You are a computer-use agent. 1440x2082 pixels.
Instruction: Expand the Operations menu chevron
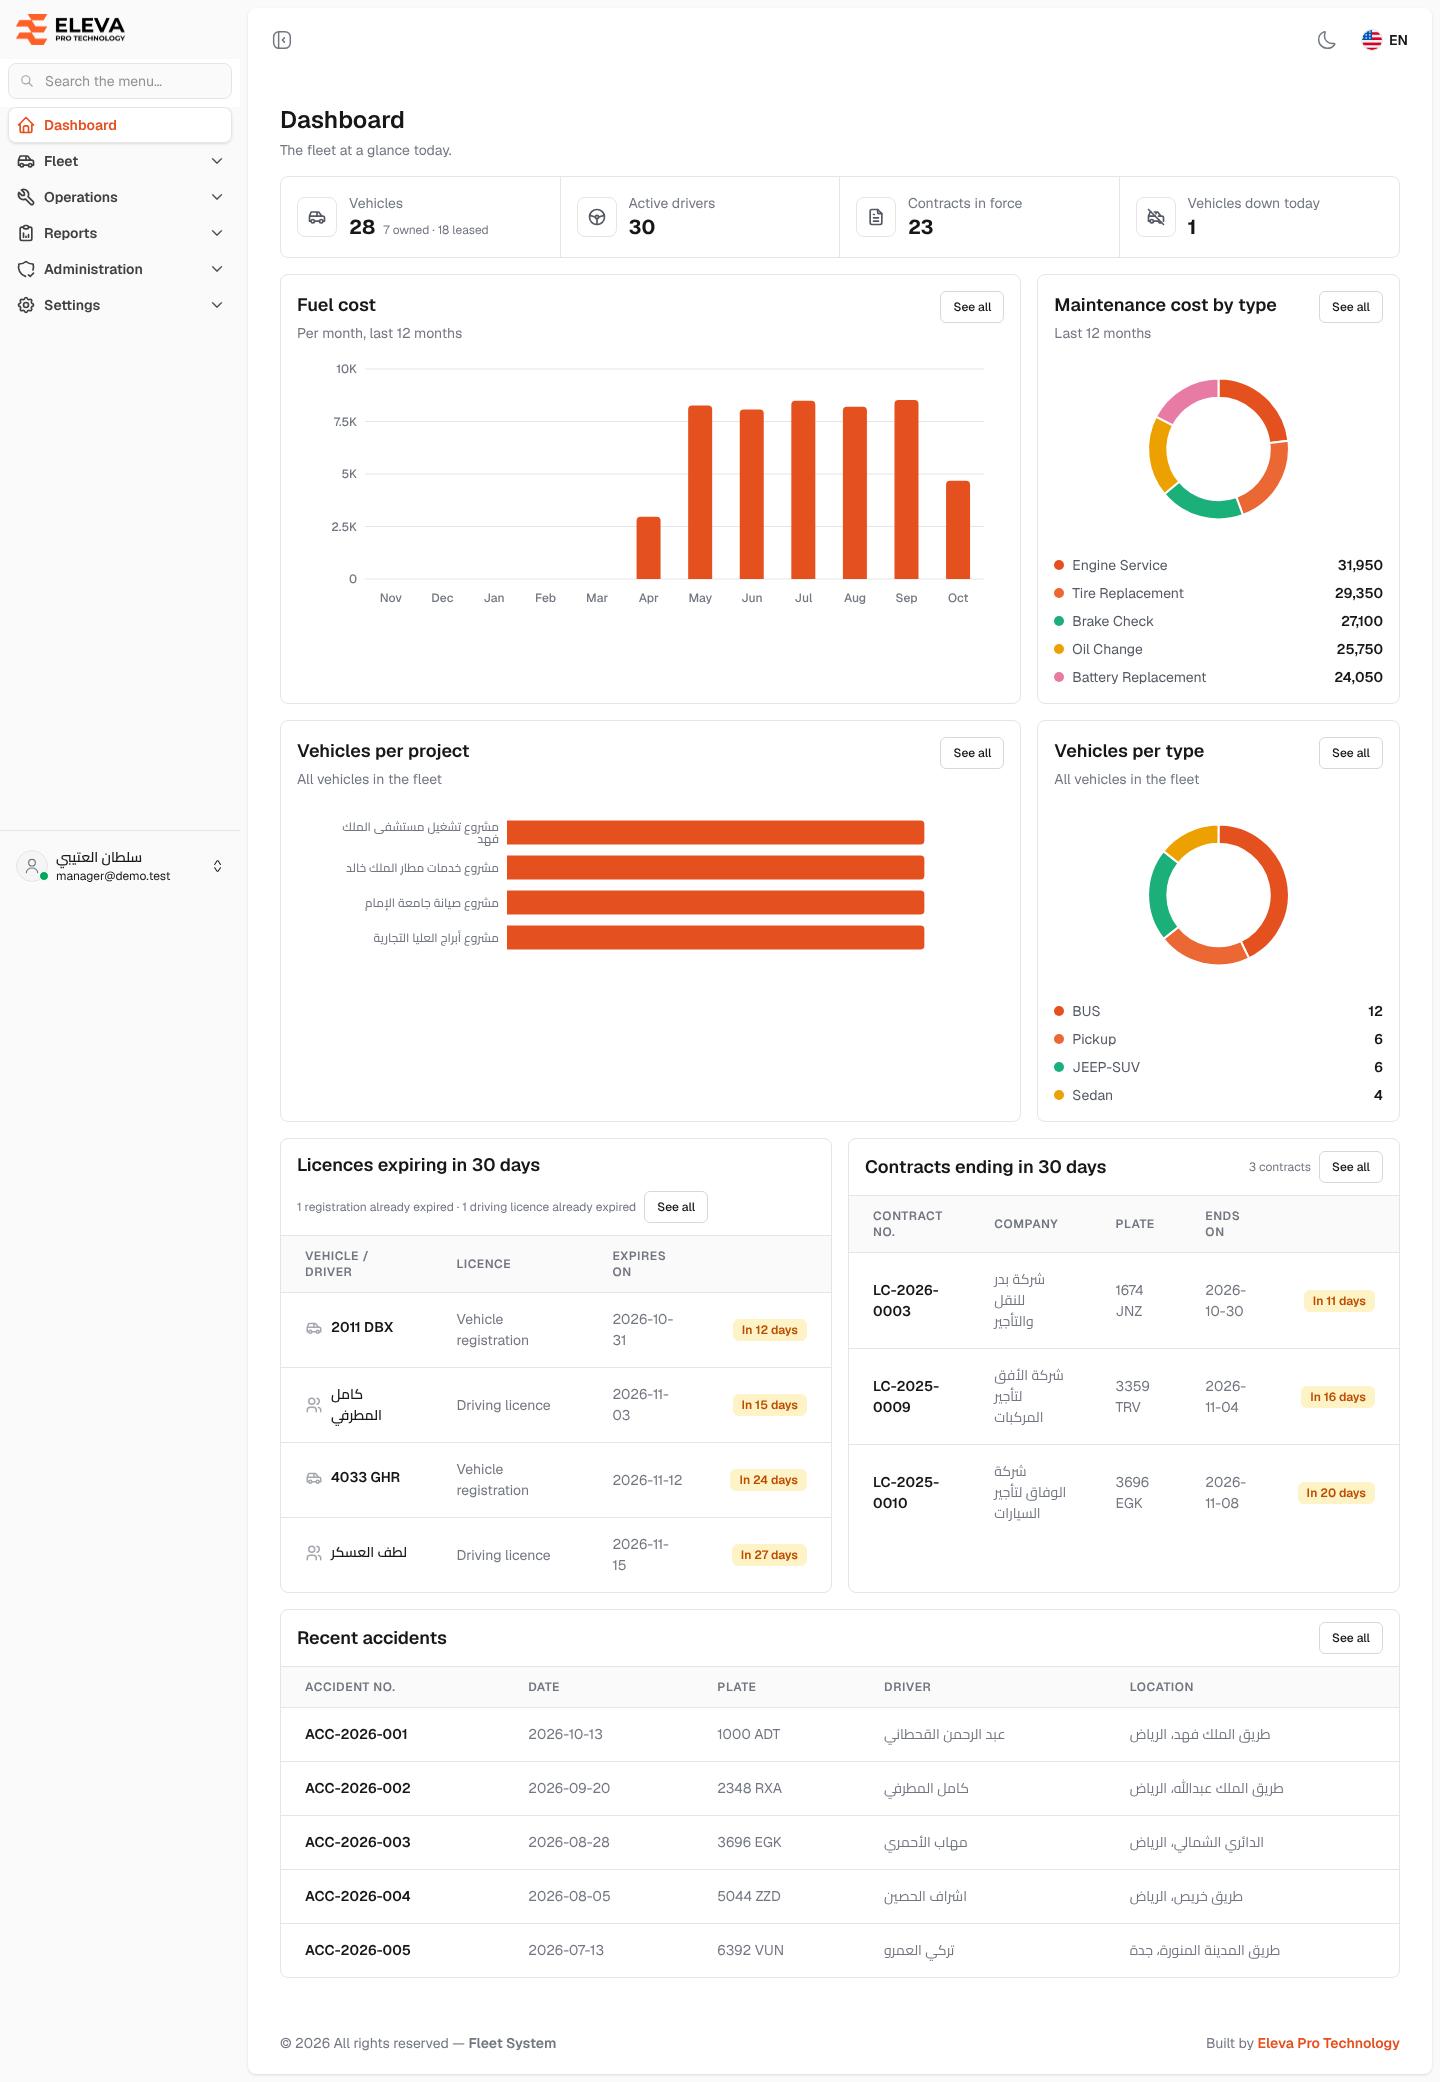point(217,197)
